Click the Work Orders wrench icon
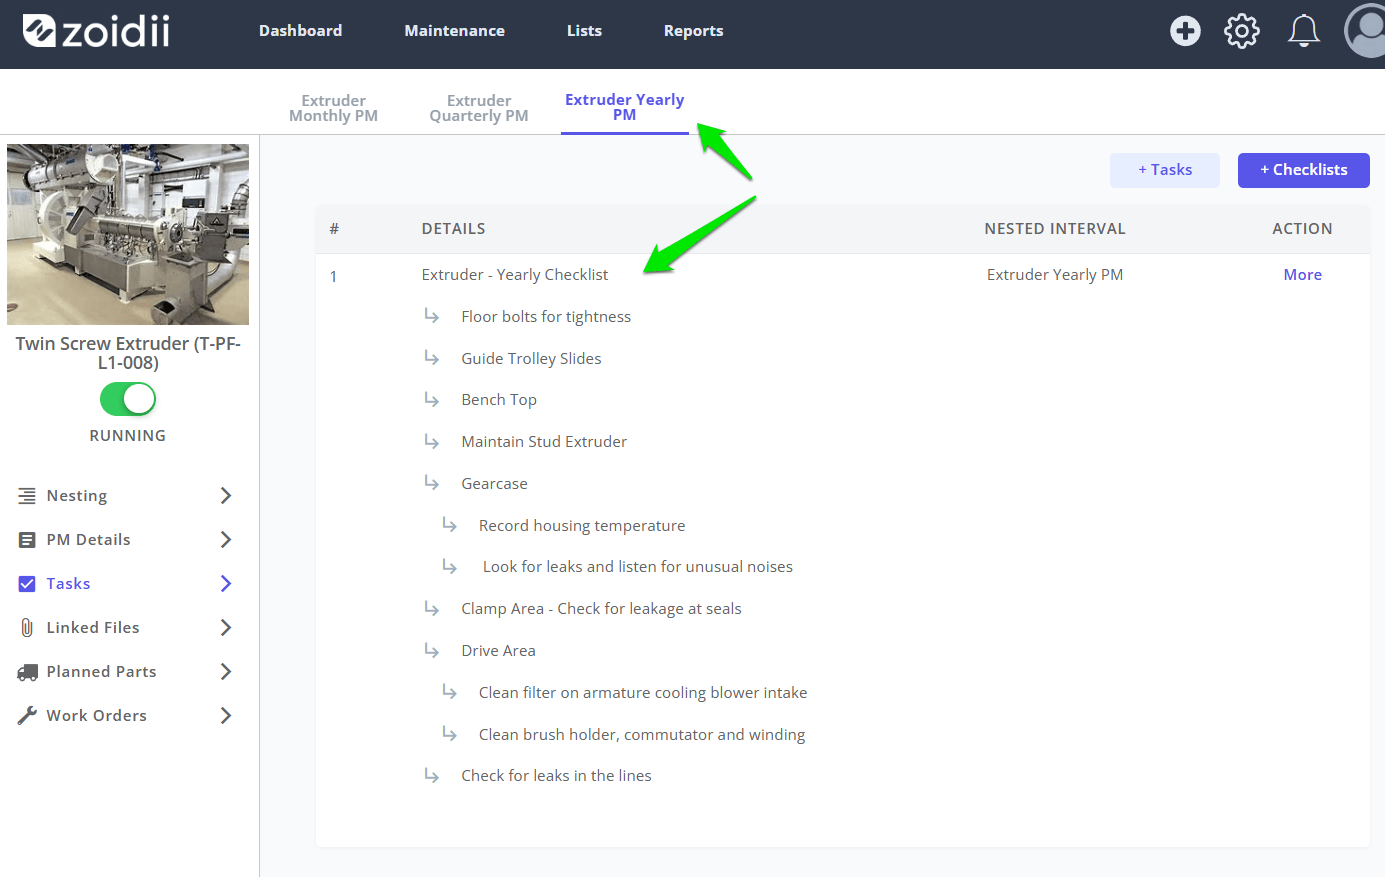 tap(27, 716)
